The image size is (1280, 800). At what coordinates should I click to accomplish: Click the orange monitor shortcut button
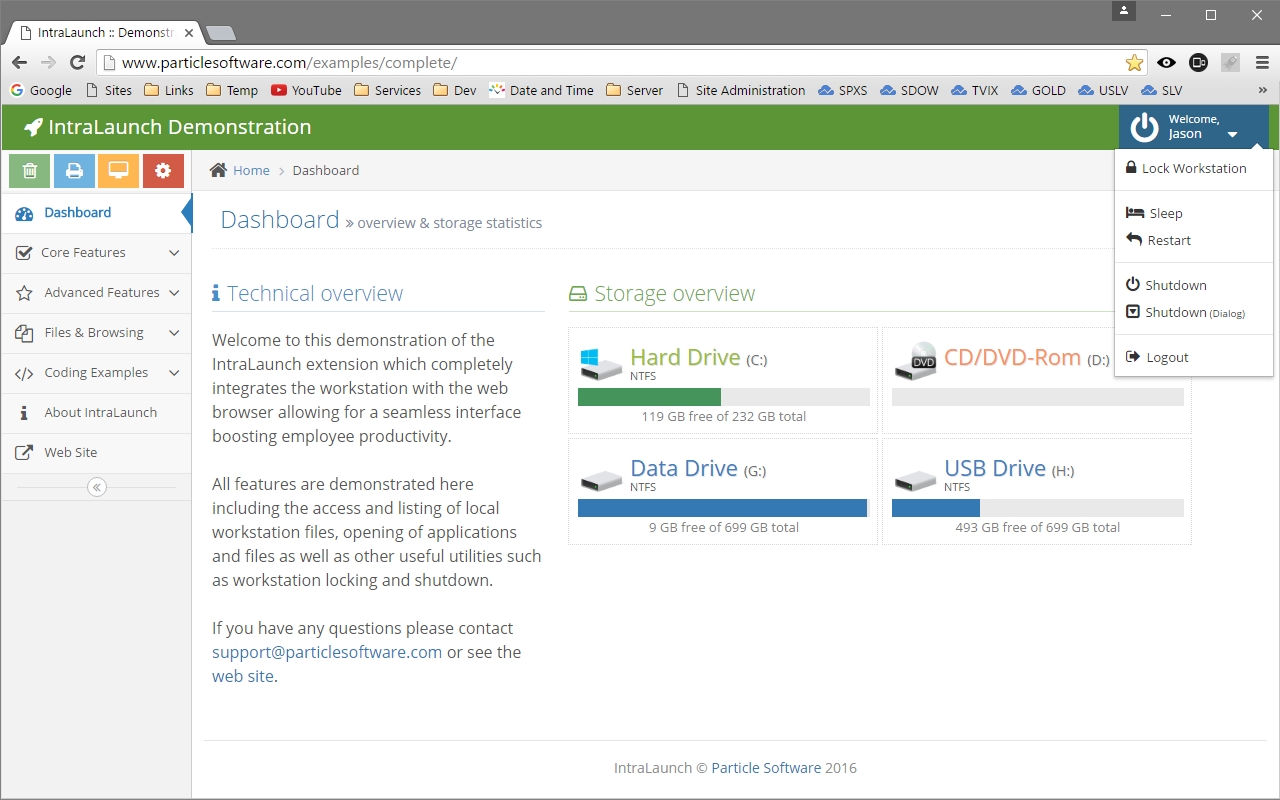coord(119,171)
